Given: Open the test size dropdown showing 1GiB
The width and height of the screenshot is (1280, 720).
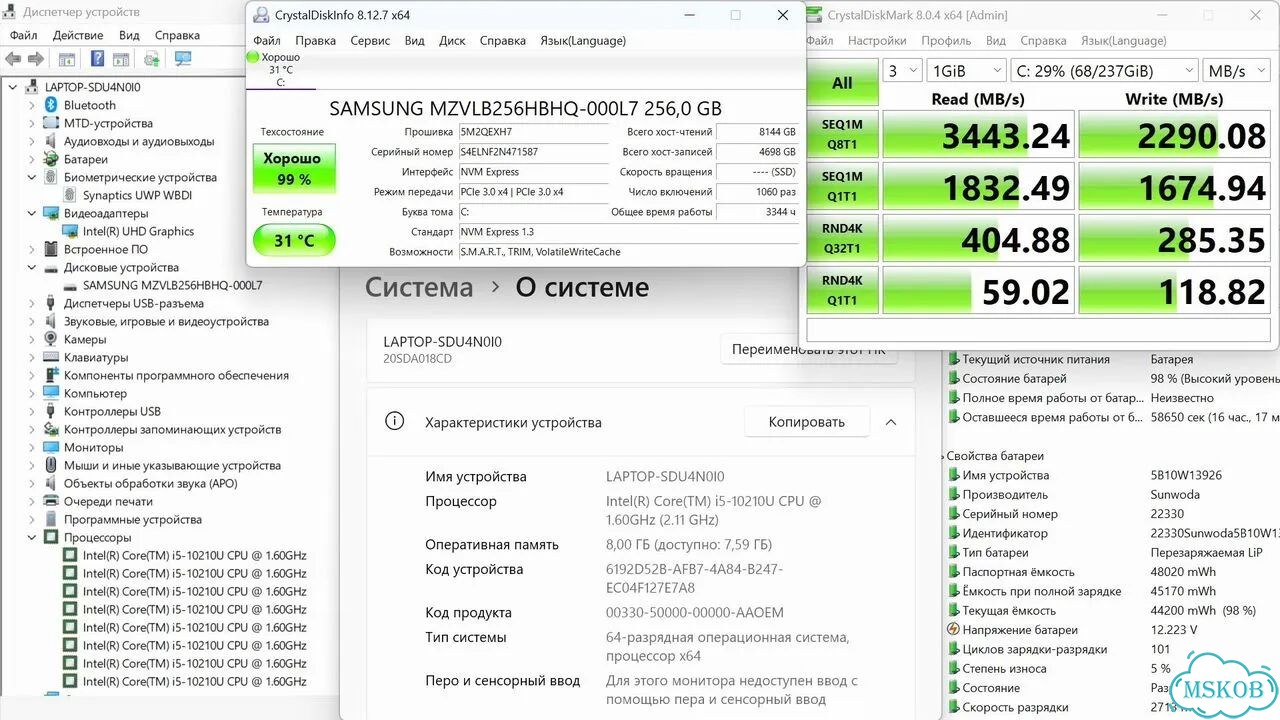Looking at the screenshot, I should [966, 71].
